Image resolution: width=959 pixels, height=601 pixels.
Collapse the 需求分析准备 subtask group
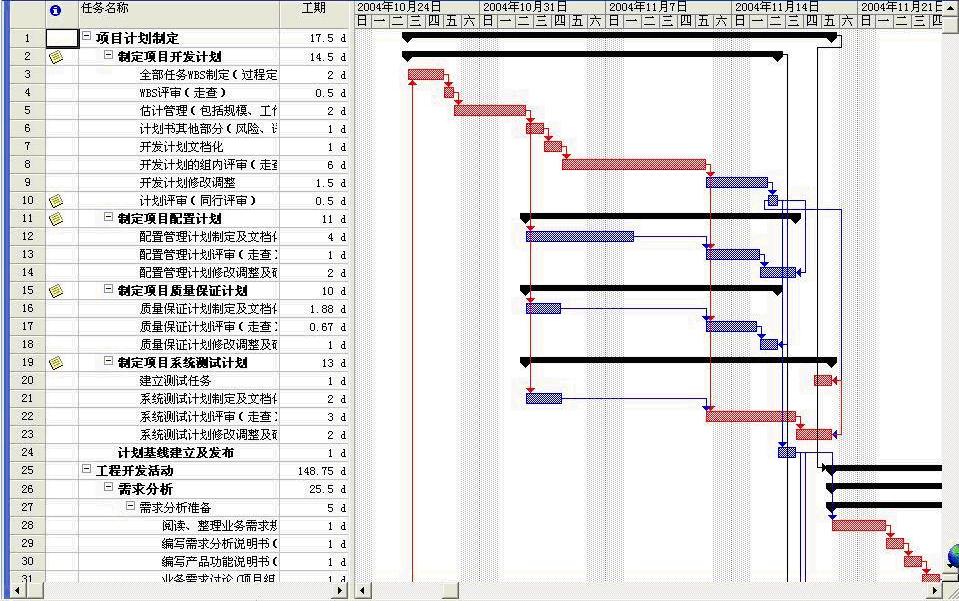pos(131,507)
